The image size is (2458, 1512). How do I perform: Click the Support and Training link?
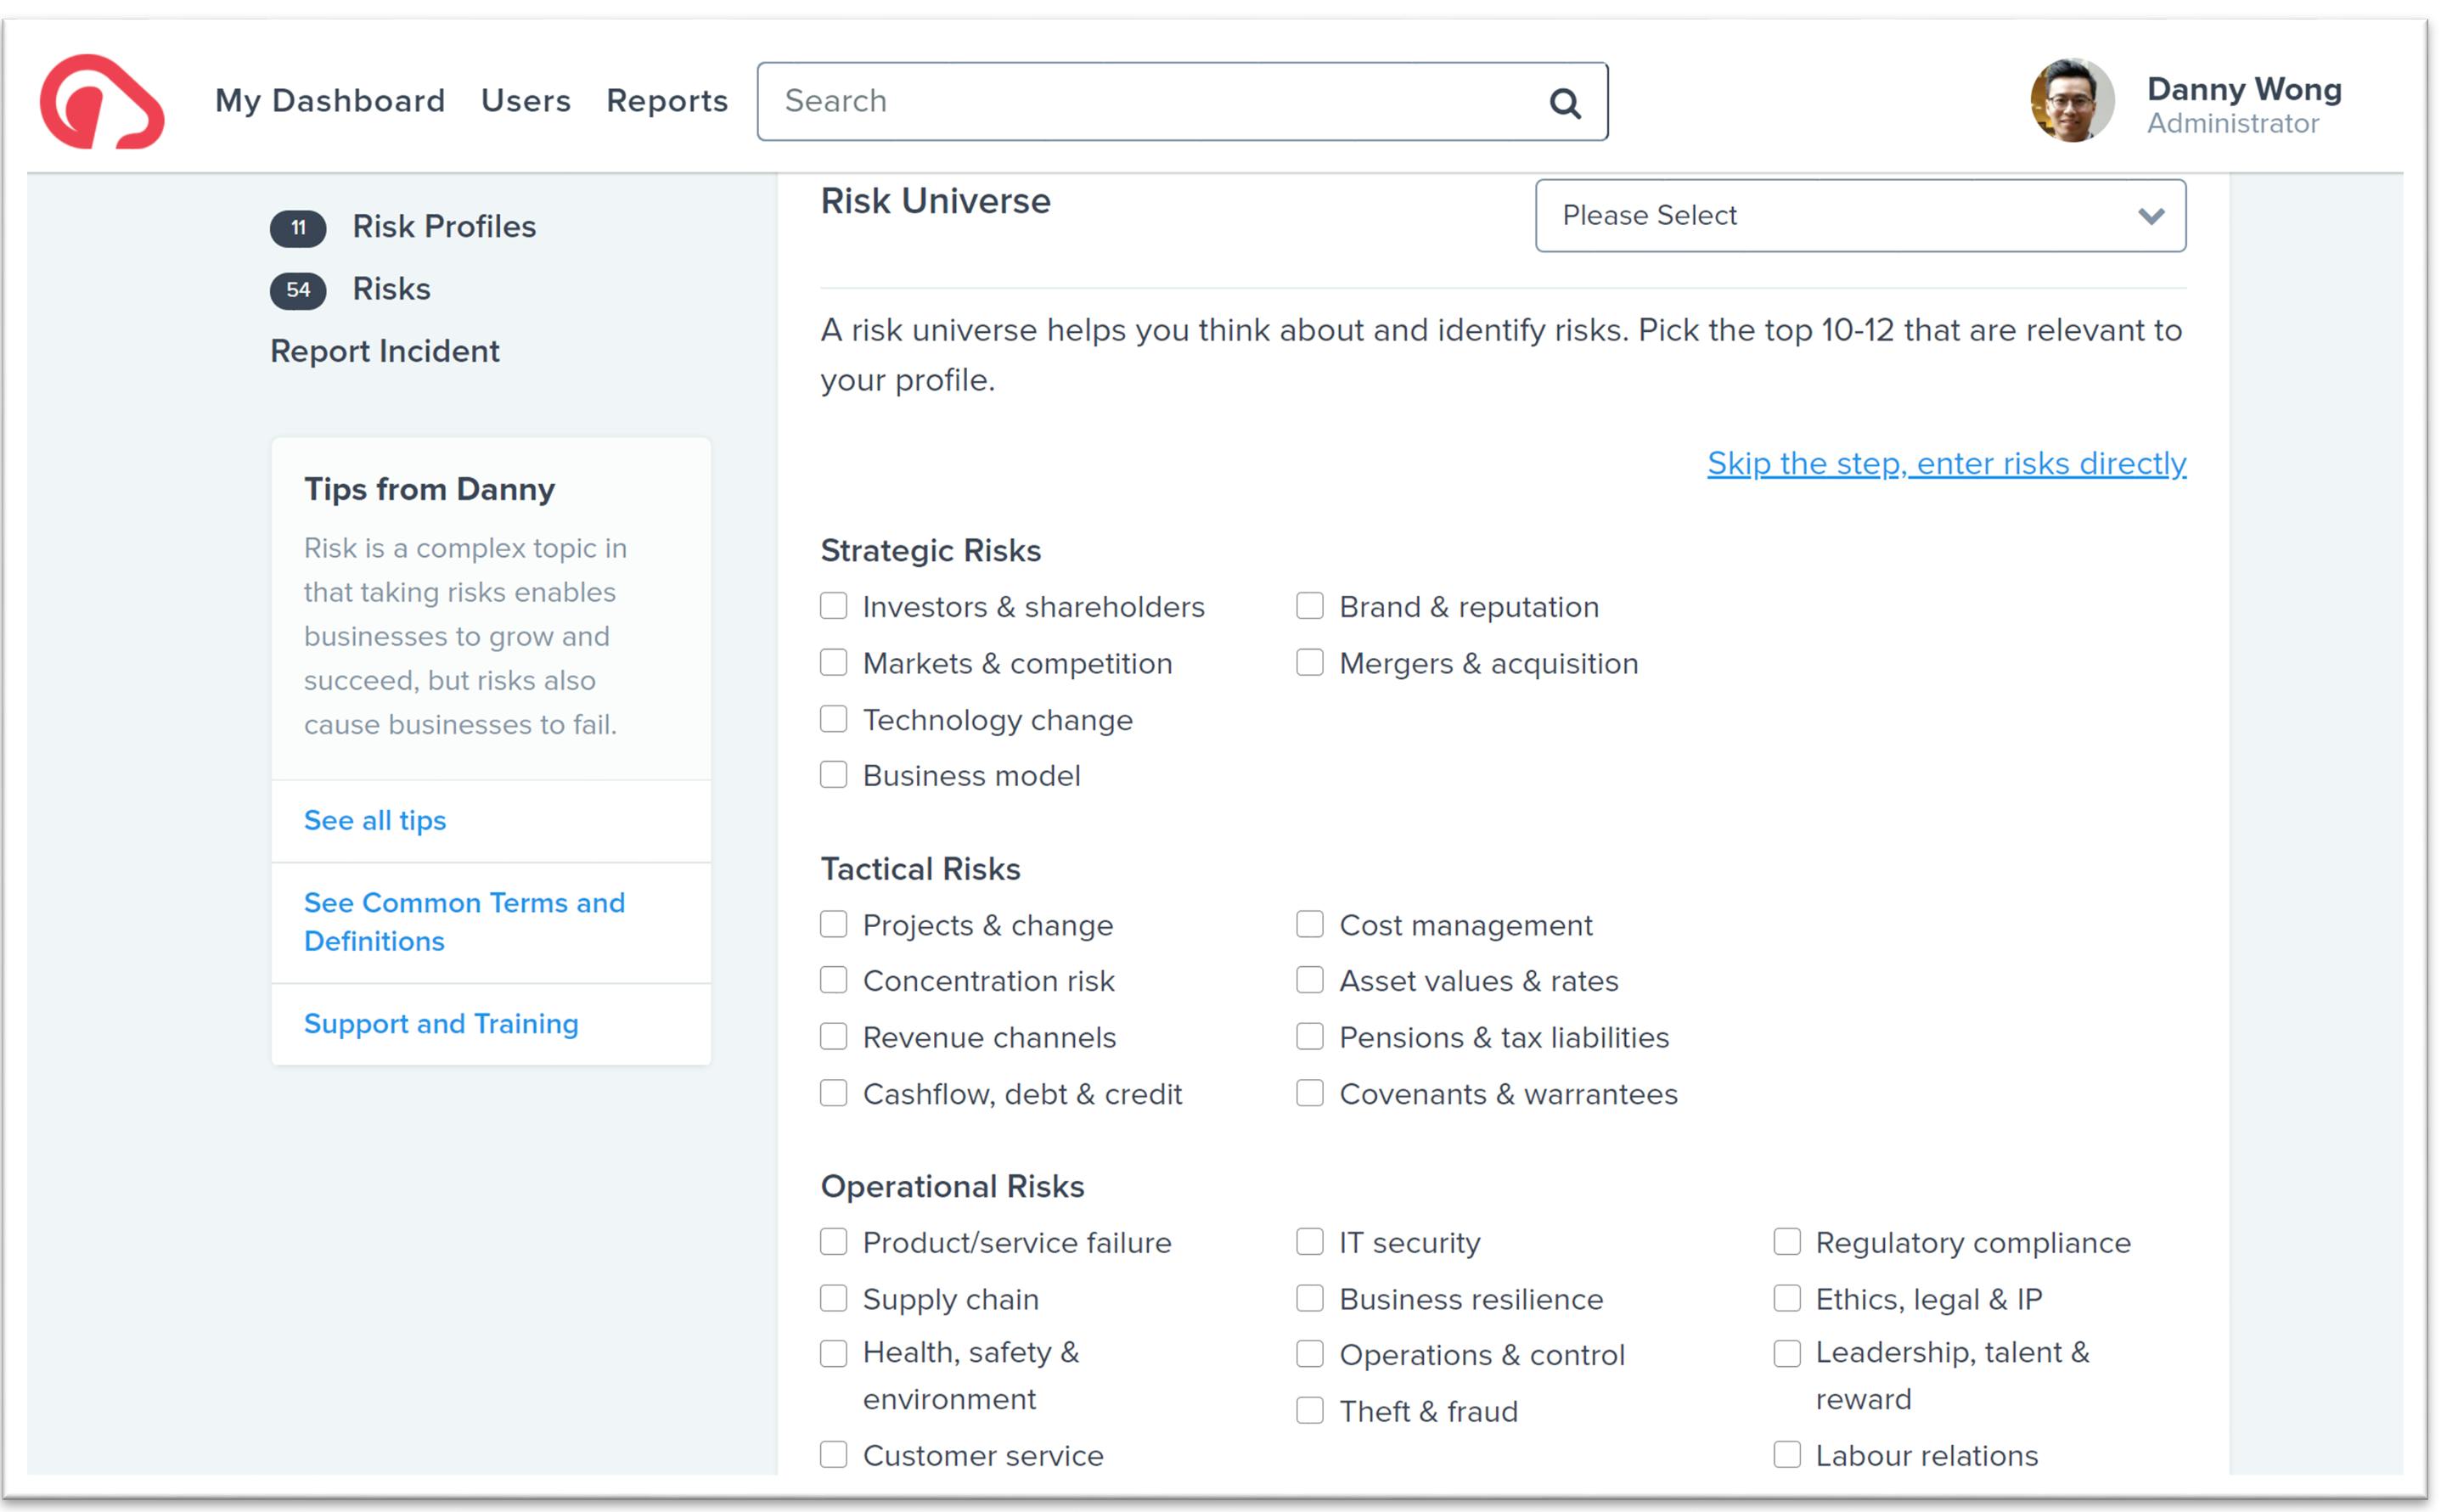[x=441, y=1023]
